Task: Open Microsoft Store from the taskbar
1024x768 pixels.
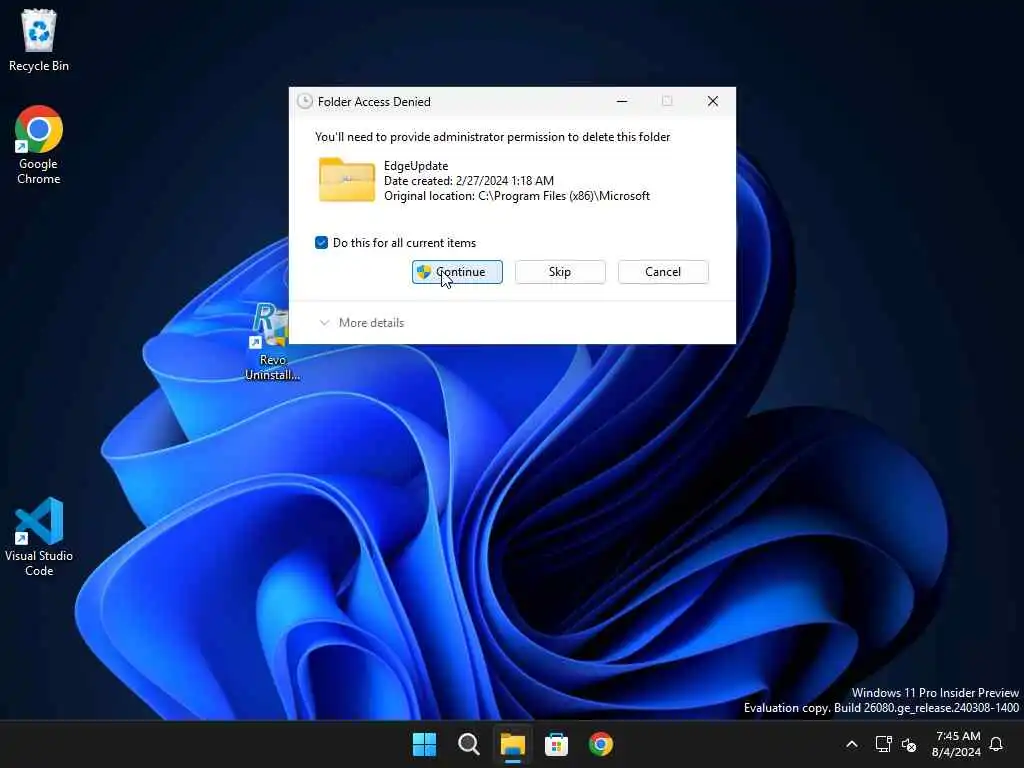Action: (556, 744)
